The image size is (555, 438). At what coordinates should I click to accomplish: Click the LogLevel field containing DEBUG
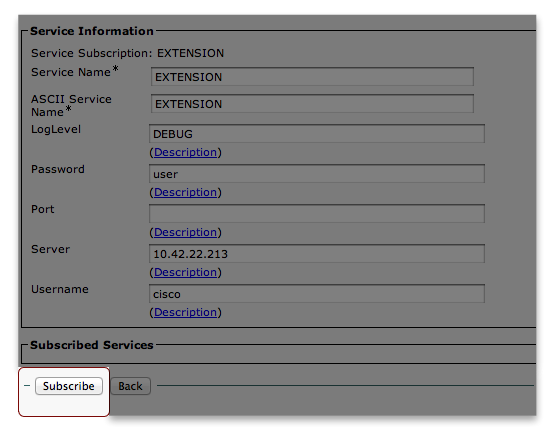point(317,133)
